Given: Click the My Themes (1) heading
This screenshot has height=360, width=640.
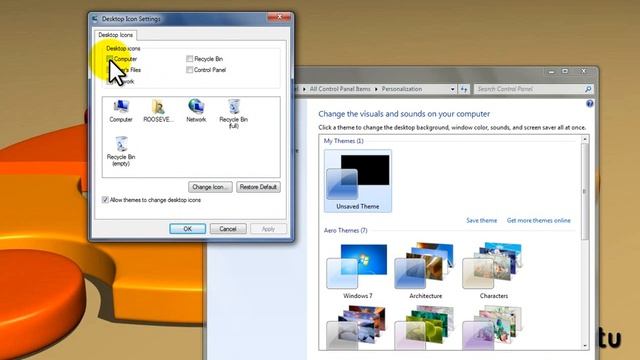Looking at the screenshot, I should click(343, 141).
